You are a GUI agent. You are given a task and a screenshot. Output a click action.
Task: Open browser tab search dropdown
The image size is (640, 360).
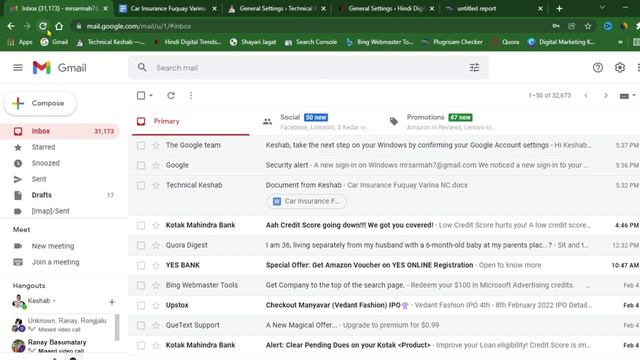point(602,8)
